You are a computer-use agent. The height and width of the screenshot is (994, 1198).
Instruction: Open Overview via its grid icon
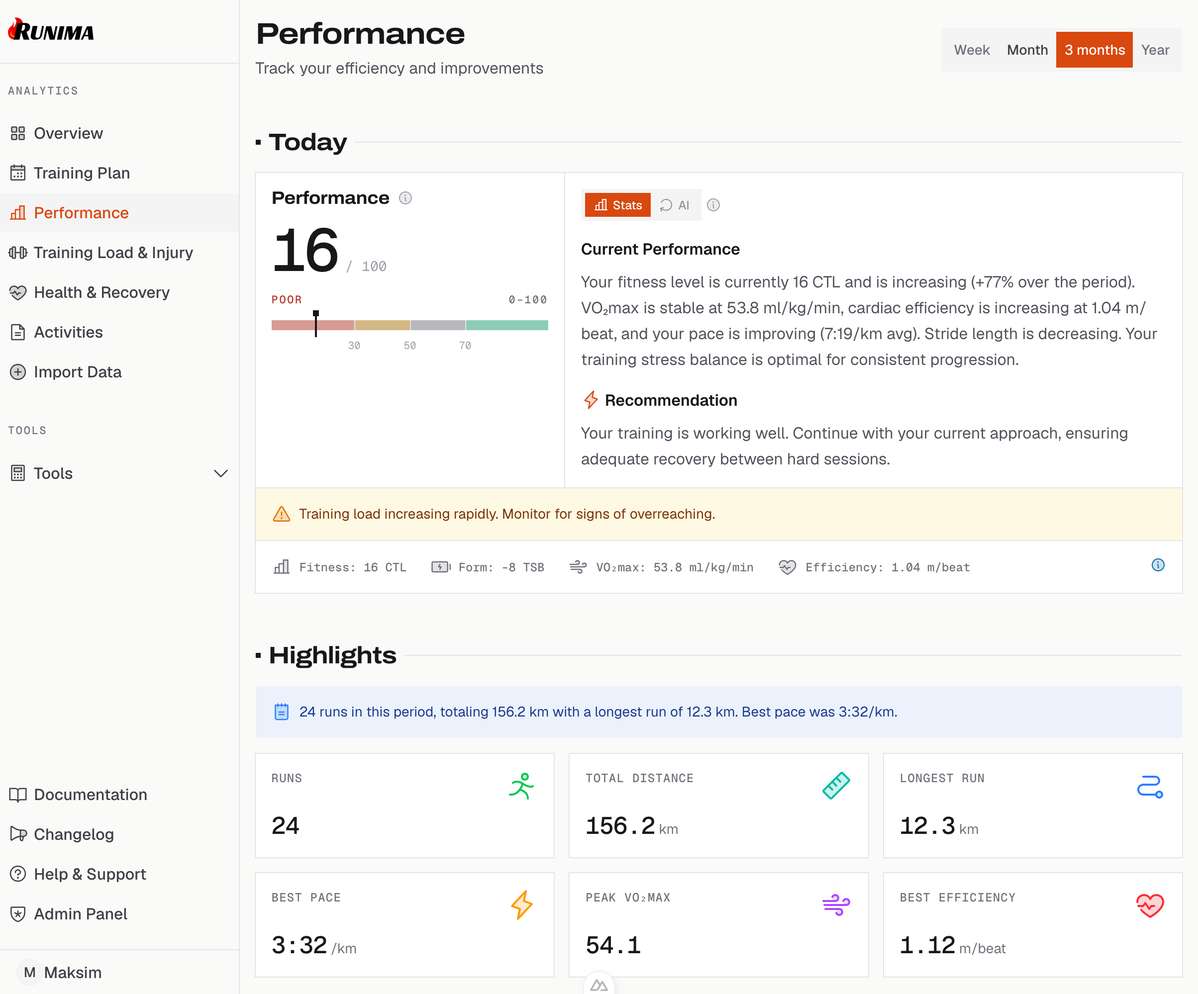(18, 134)
